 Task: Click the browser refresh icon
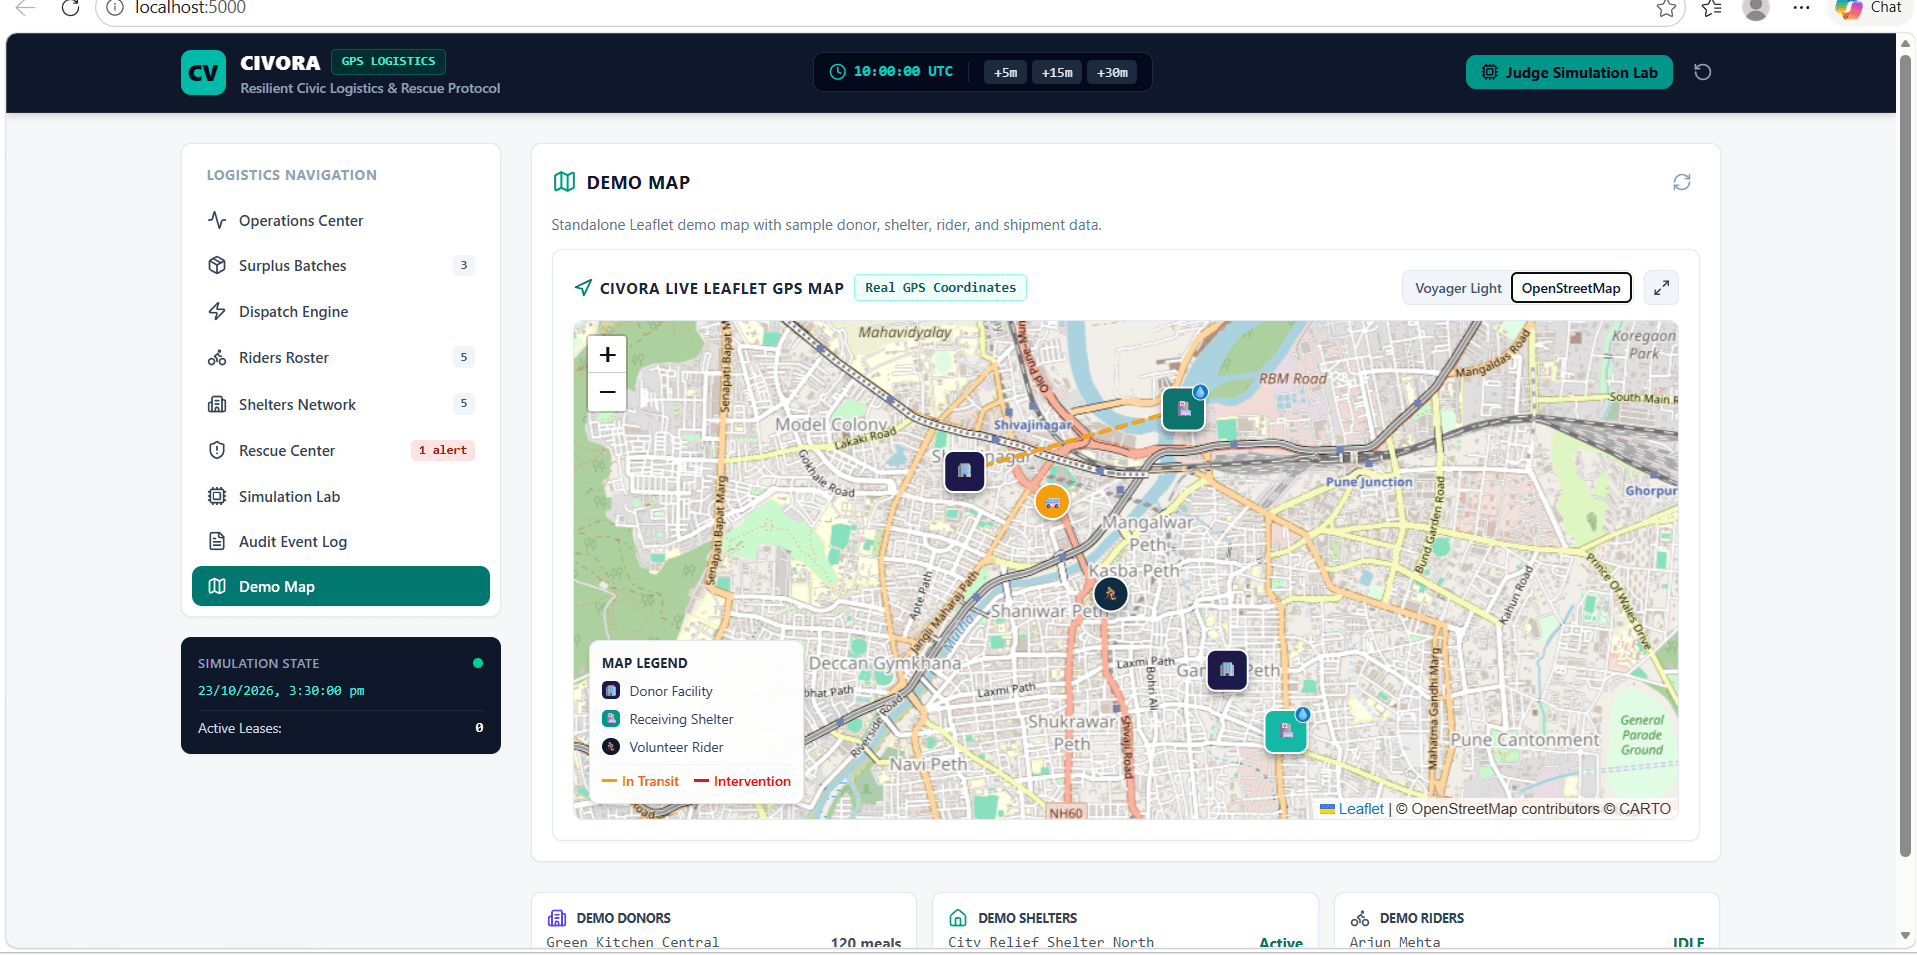(x=70, y=8)
